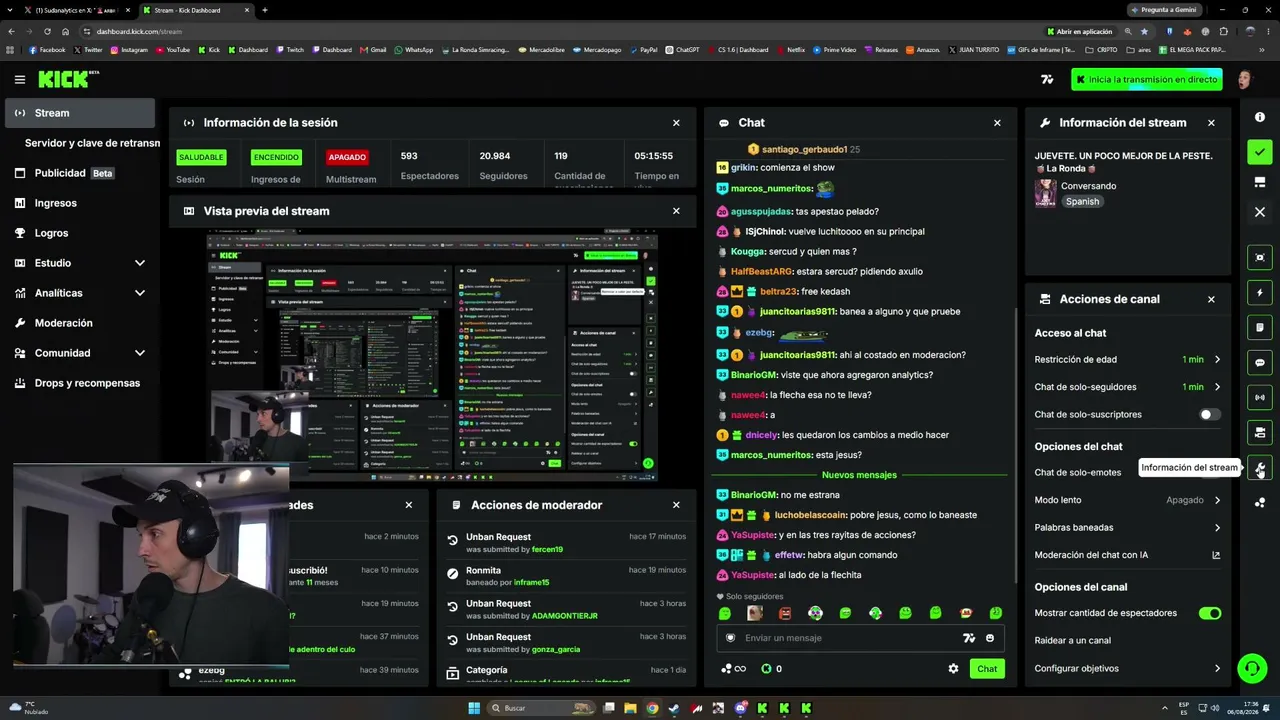Click the green Chat send button
Viewport: 1280px width, 720px height.
pyautogui.click(x=987, y=669)
